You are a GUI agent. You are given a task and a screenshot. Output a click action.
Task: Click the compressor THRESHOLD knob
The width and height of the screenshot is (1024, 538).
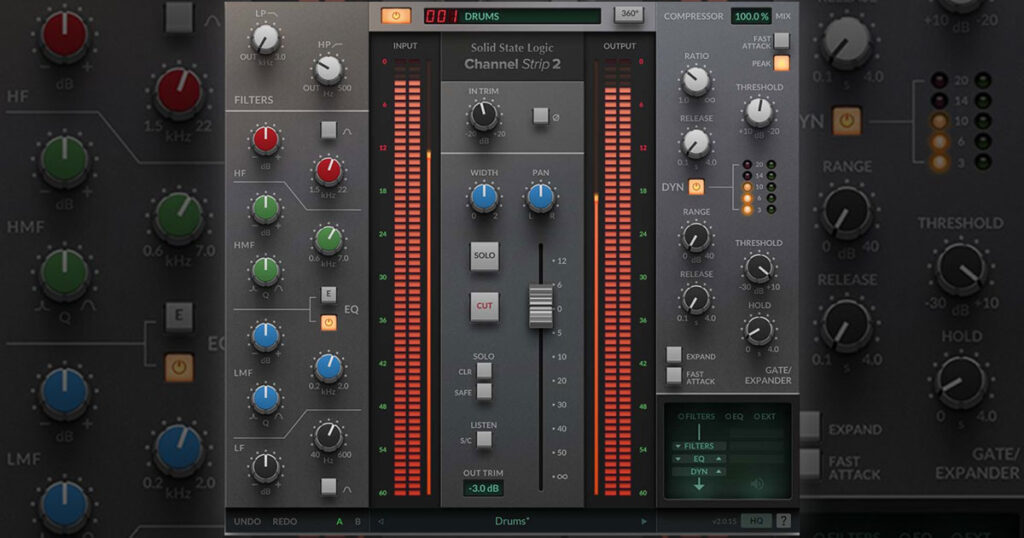tap(759, 112)
